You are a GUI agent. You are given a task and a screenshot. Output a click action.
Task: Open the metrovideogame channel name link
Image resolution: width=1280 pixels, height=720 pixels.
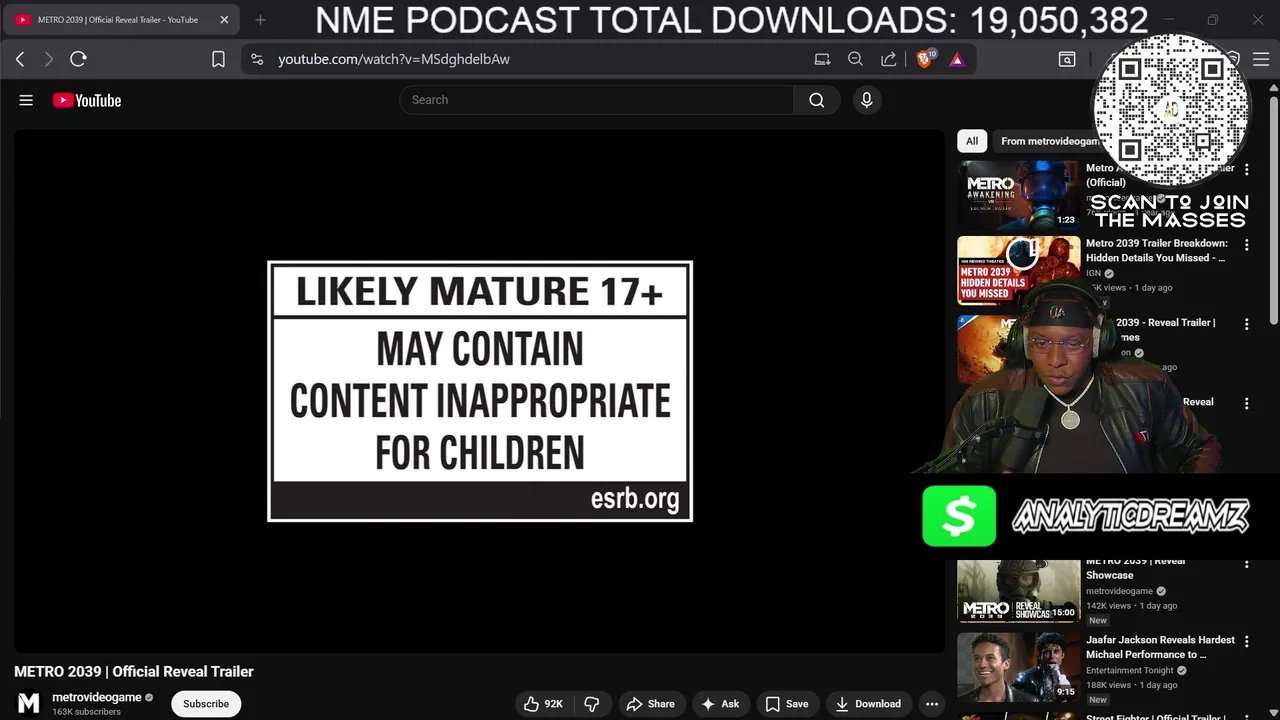(x=97, y=697)
